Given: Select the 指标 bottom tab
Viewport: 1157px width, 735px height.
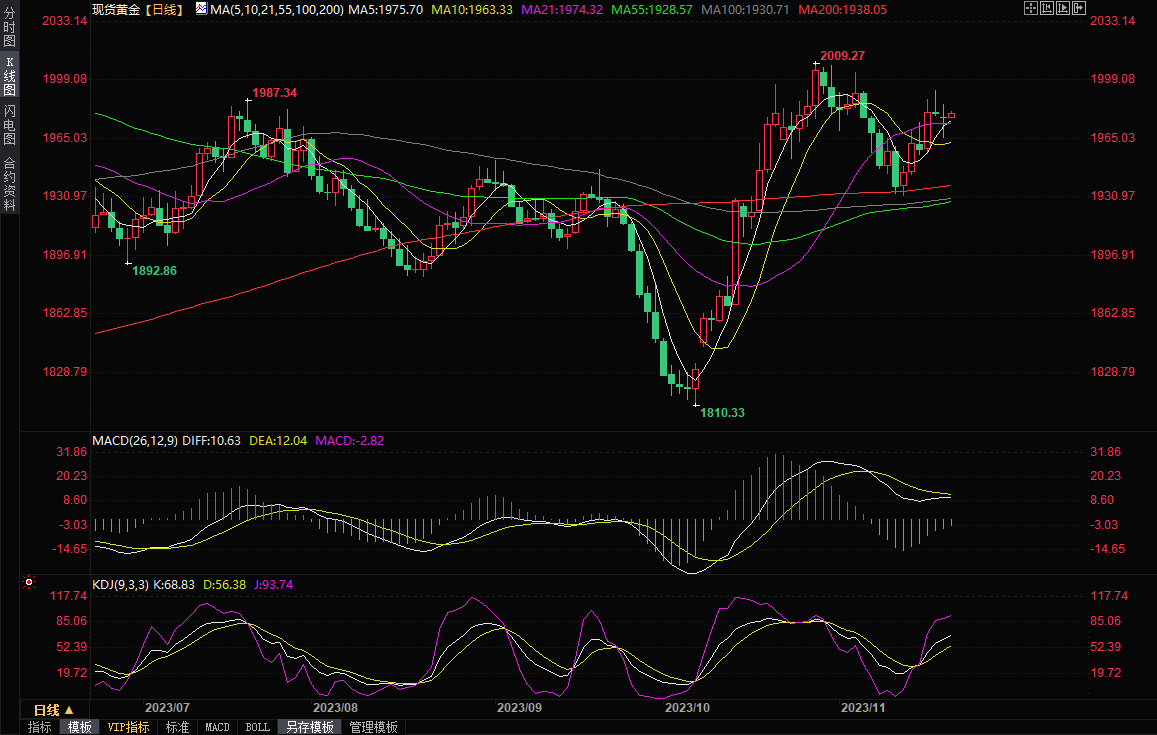Looking at the screenshot, I should coord(39,727).
